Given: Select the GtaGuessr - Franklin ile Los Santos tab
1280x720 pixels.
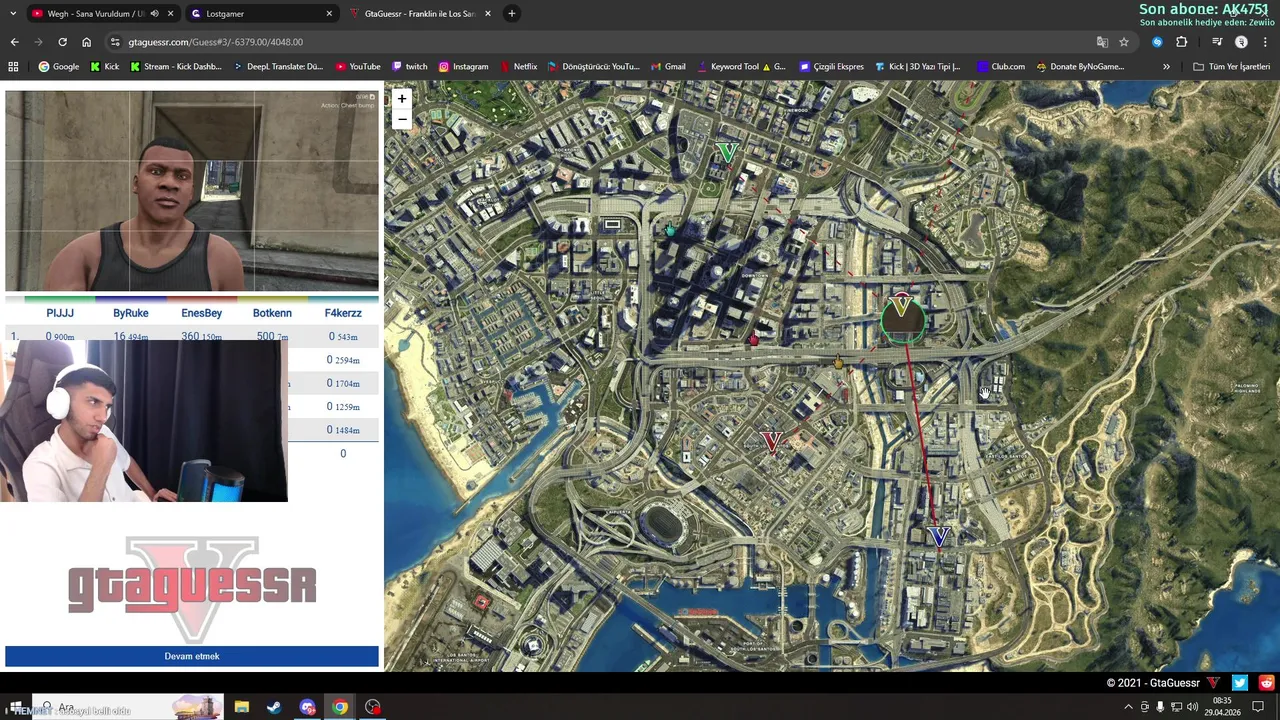Looking at the screenshot, I should coord(420,14).
